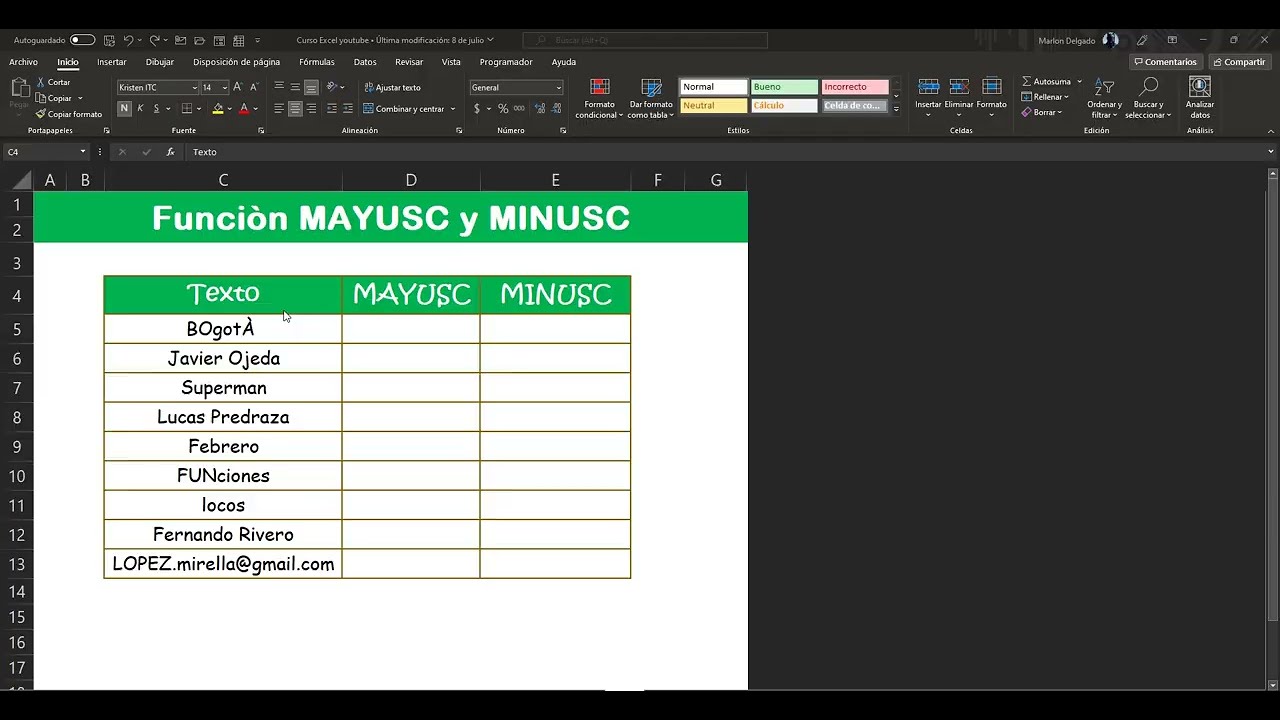Click the decrease indent icon

pos(331,108)
